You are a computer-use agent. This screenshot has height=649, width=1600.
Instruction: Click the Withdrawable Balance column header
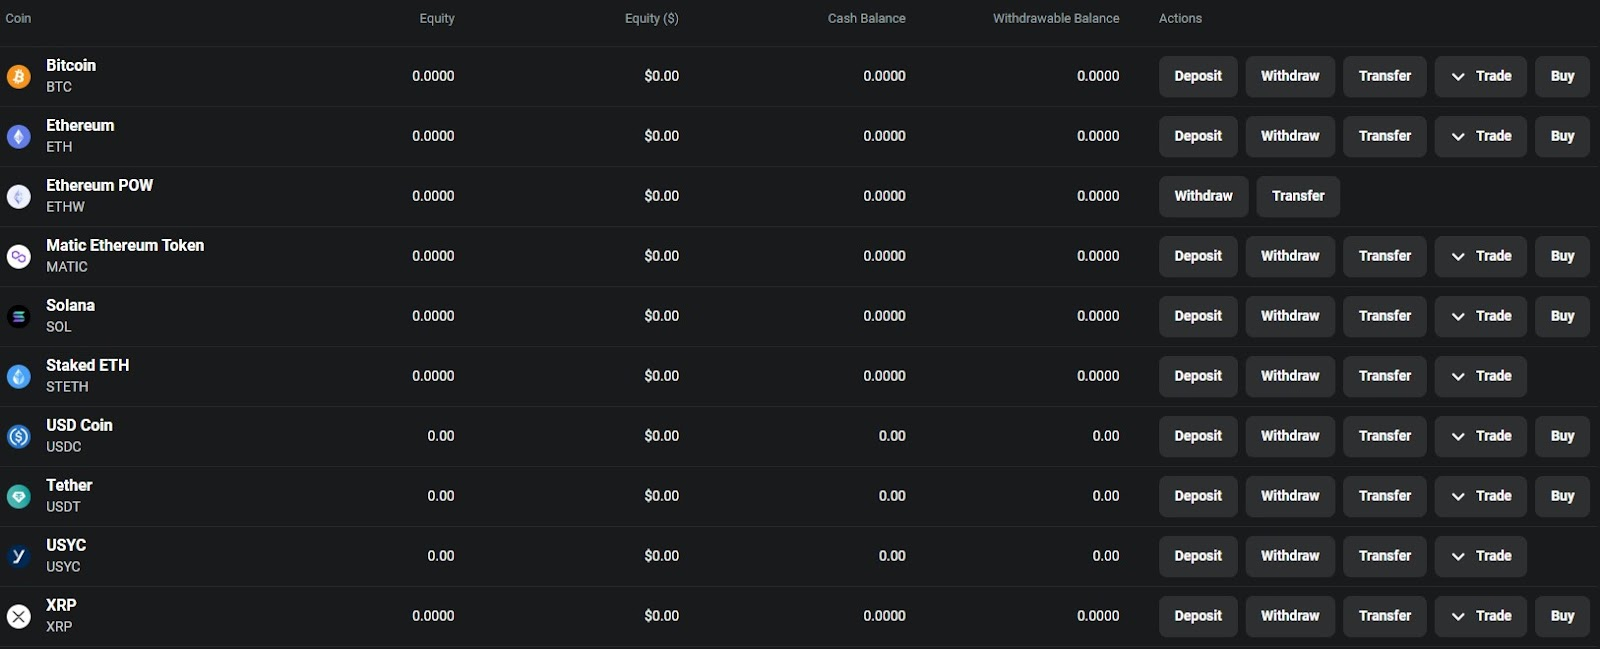[1055, 18]
